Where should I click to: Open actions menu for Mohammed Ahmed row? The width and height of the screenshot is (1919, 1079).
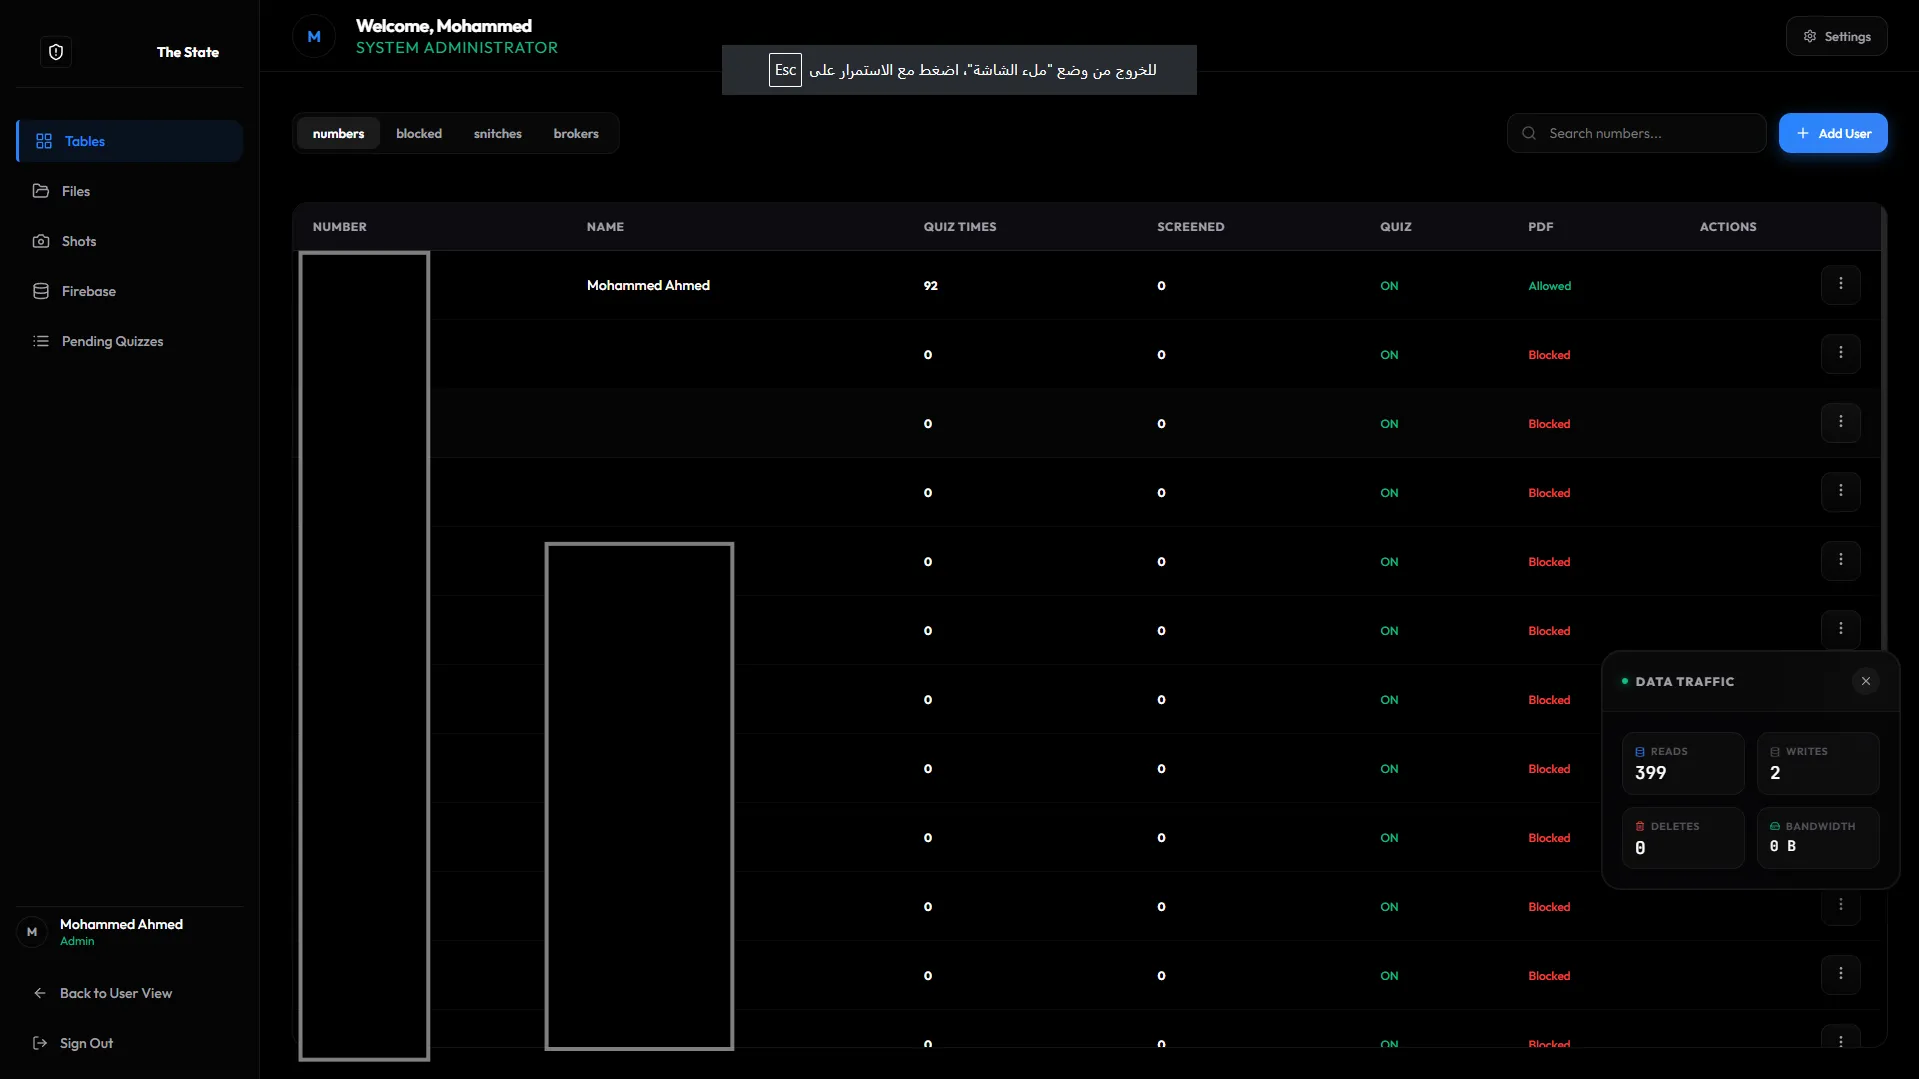(1840, 285)
